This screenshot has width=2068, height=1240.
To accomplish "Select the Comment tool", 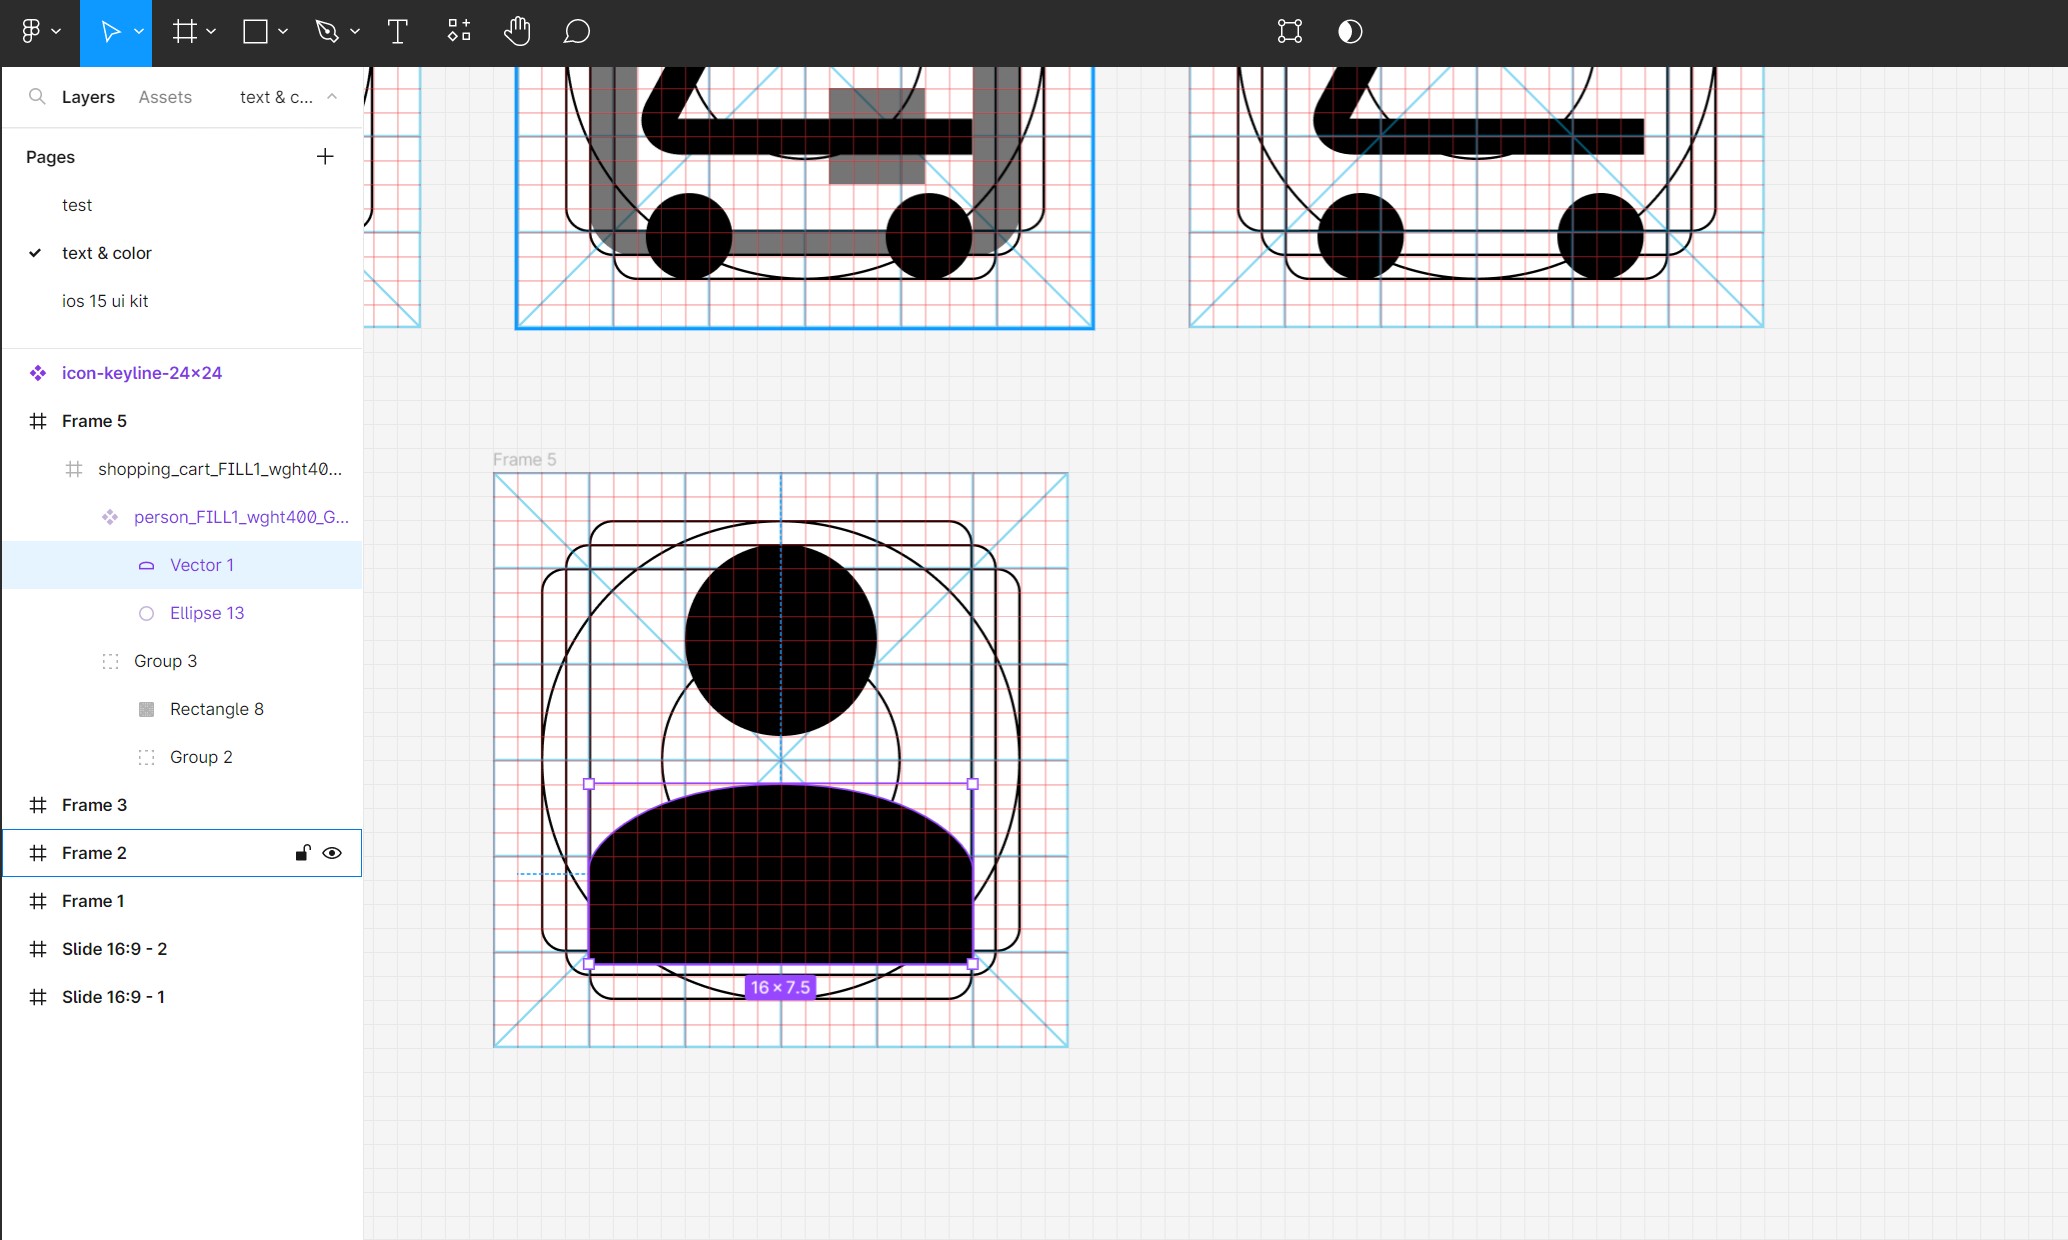I will pyautogui.click(x=576, y=32).
